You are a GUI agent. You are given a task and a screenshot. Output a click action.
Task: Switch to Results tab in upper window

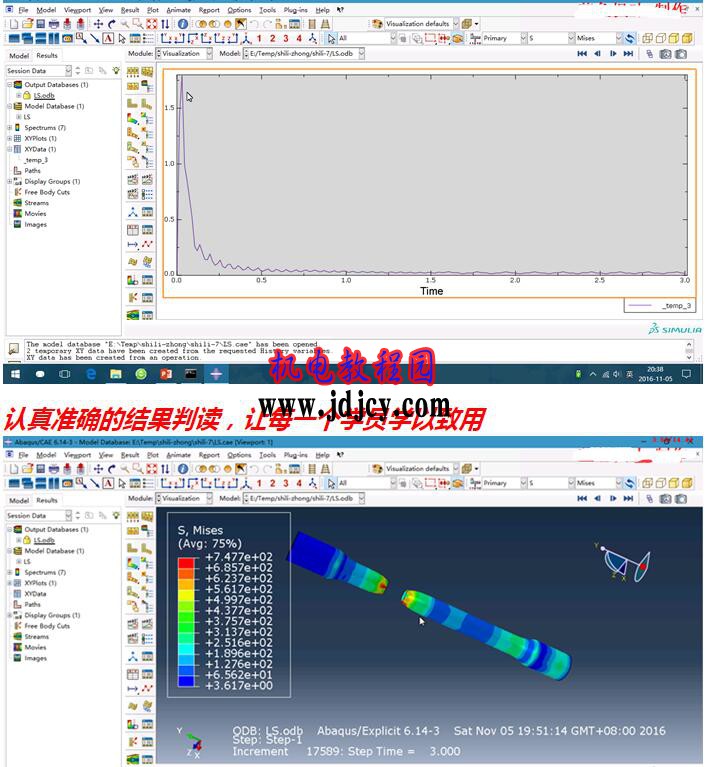(x=47, y=56)
